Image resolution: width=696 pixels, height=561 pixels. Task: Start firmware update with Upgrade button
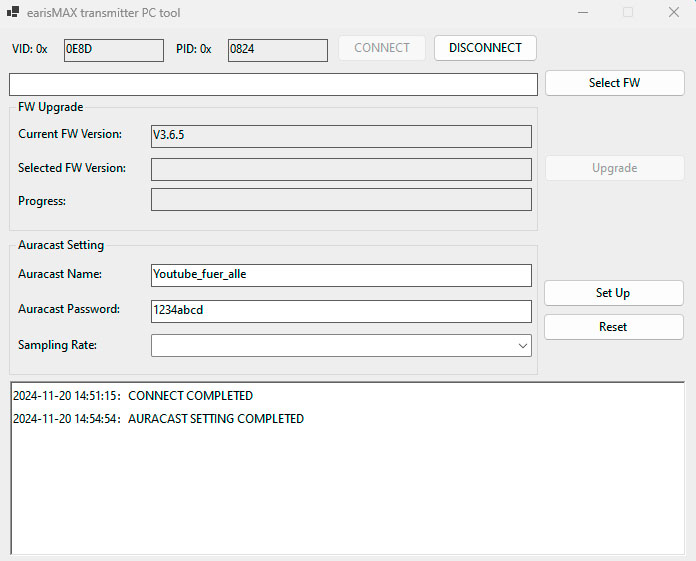click(614, 168)
